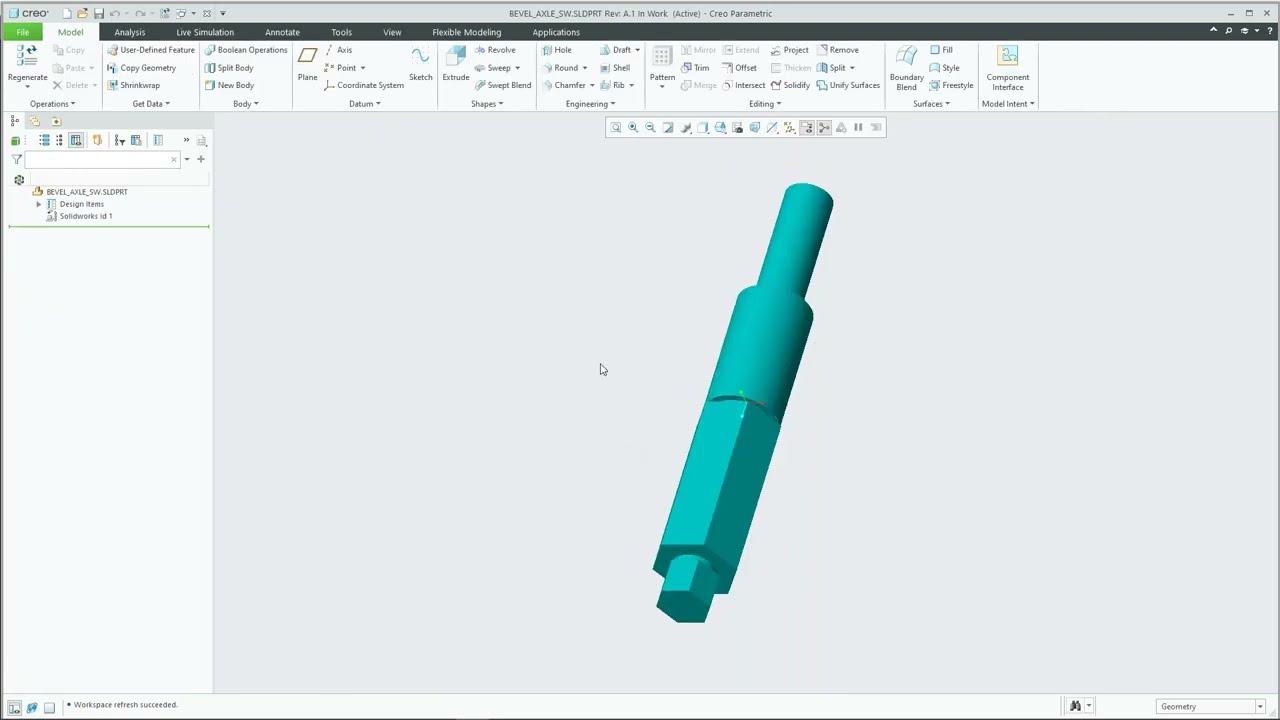Open the Operations group dropdown

pyautogui.click(x=52, y=104)
